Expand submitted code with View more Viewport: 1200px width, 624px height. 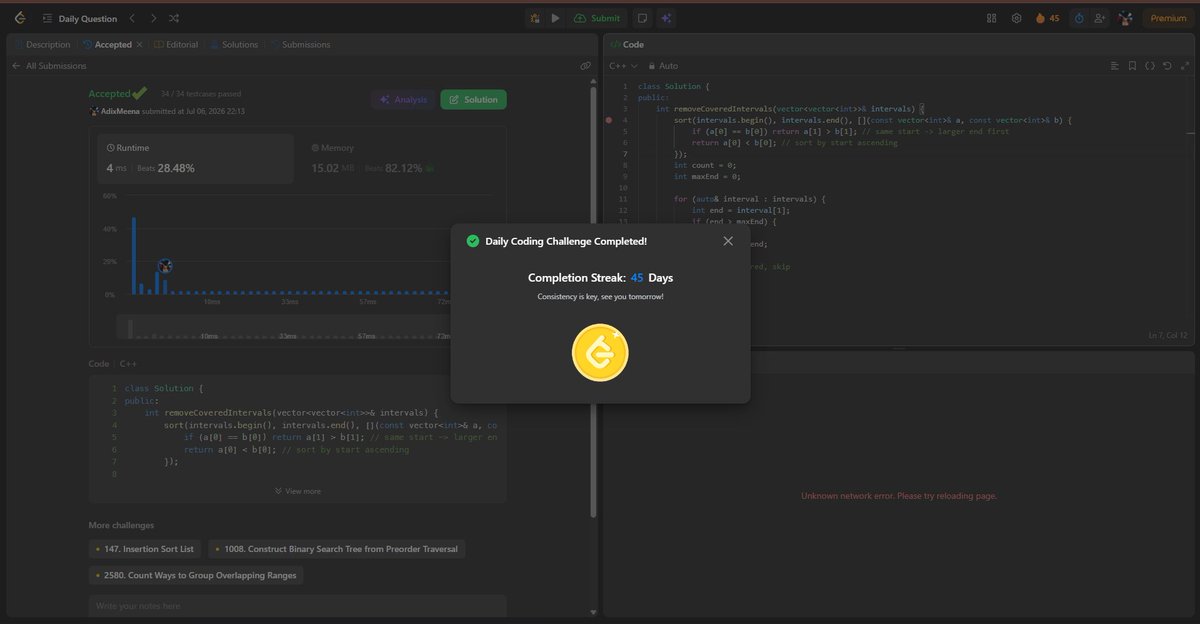(298, 491)
